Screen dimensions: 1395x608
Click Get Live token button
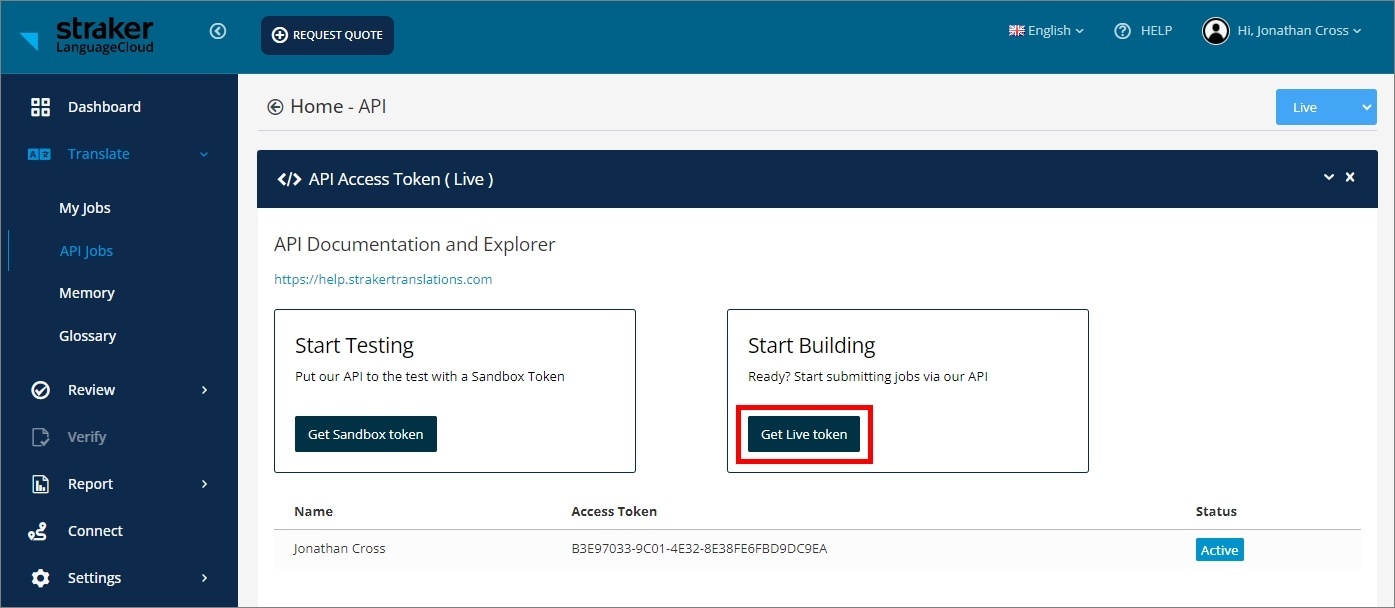click(804, 434)
